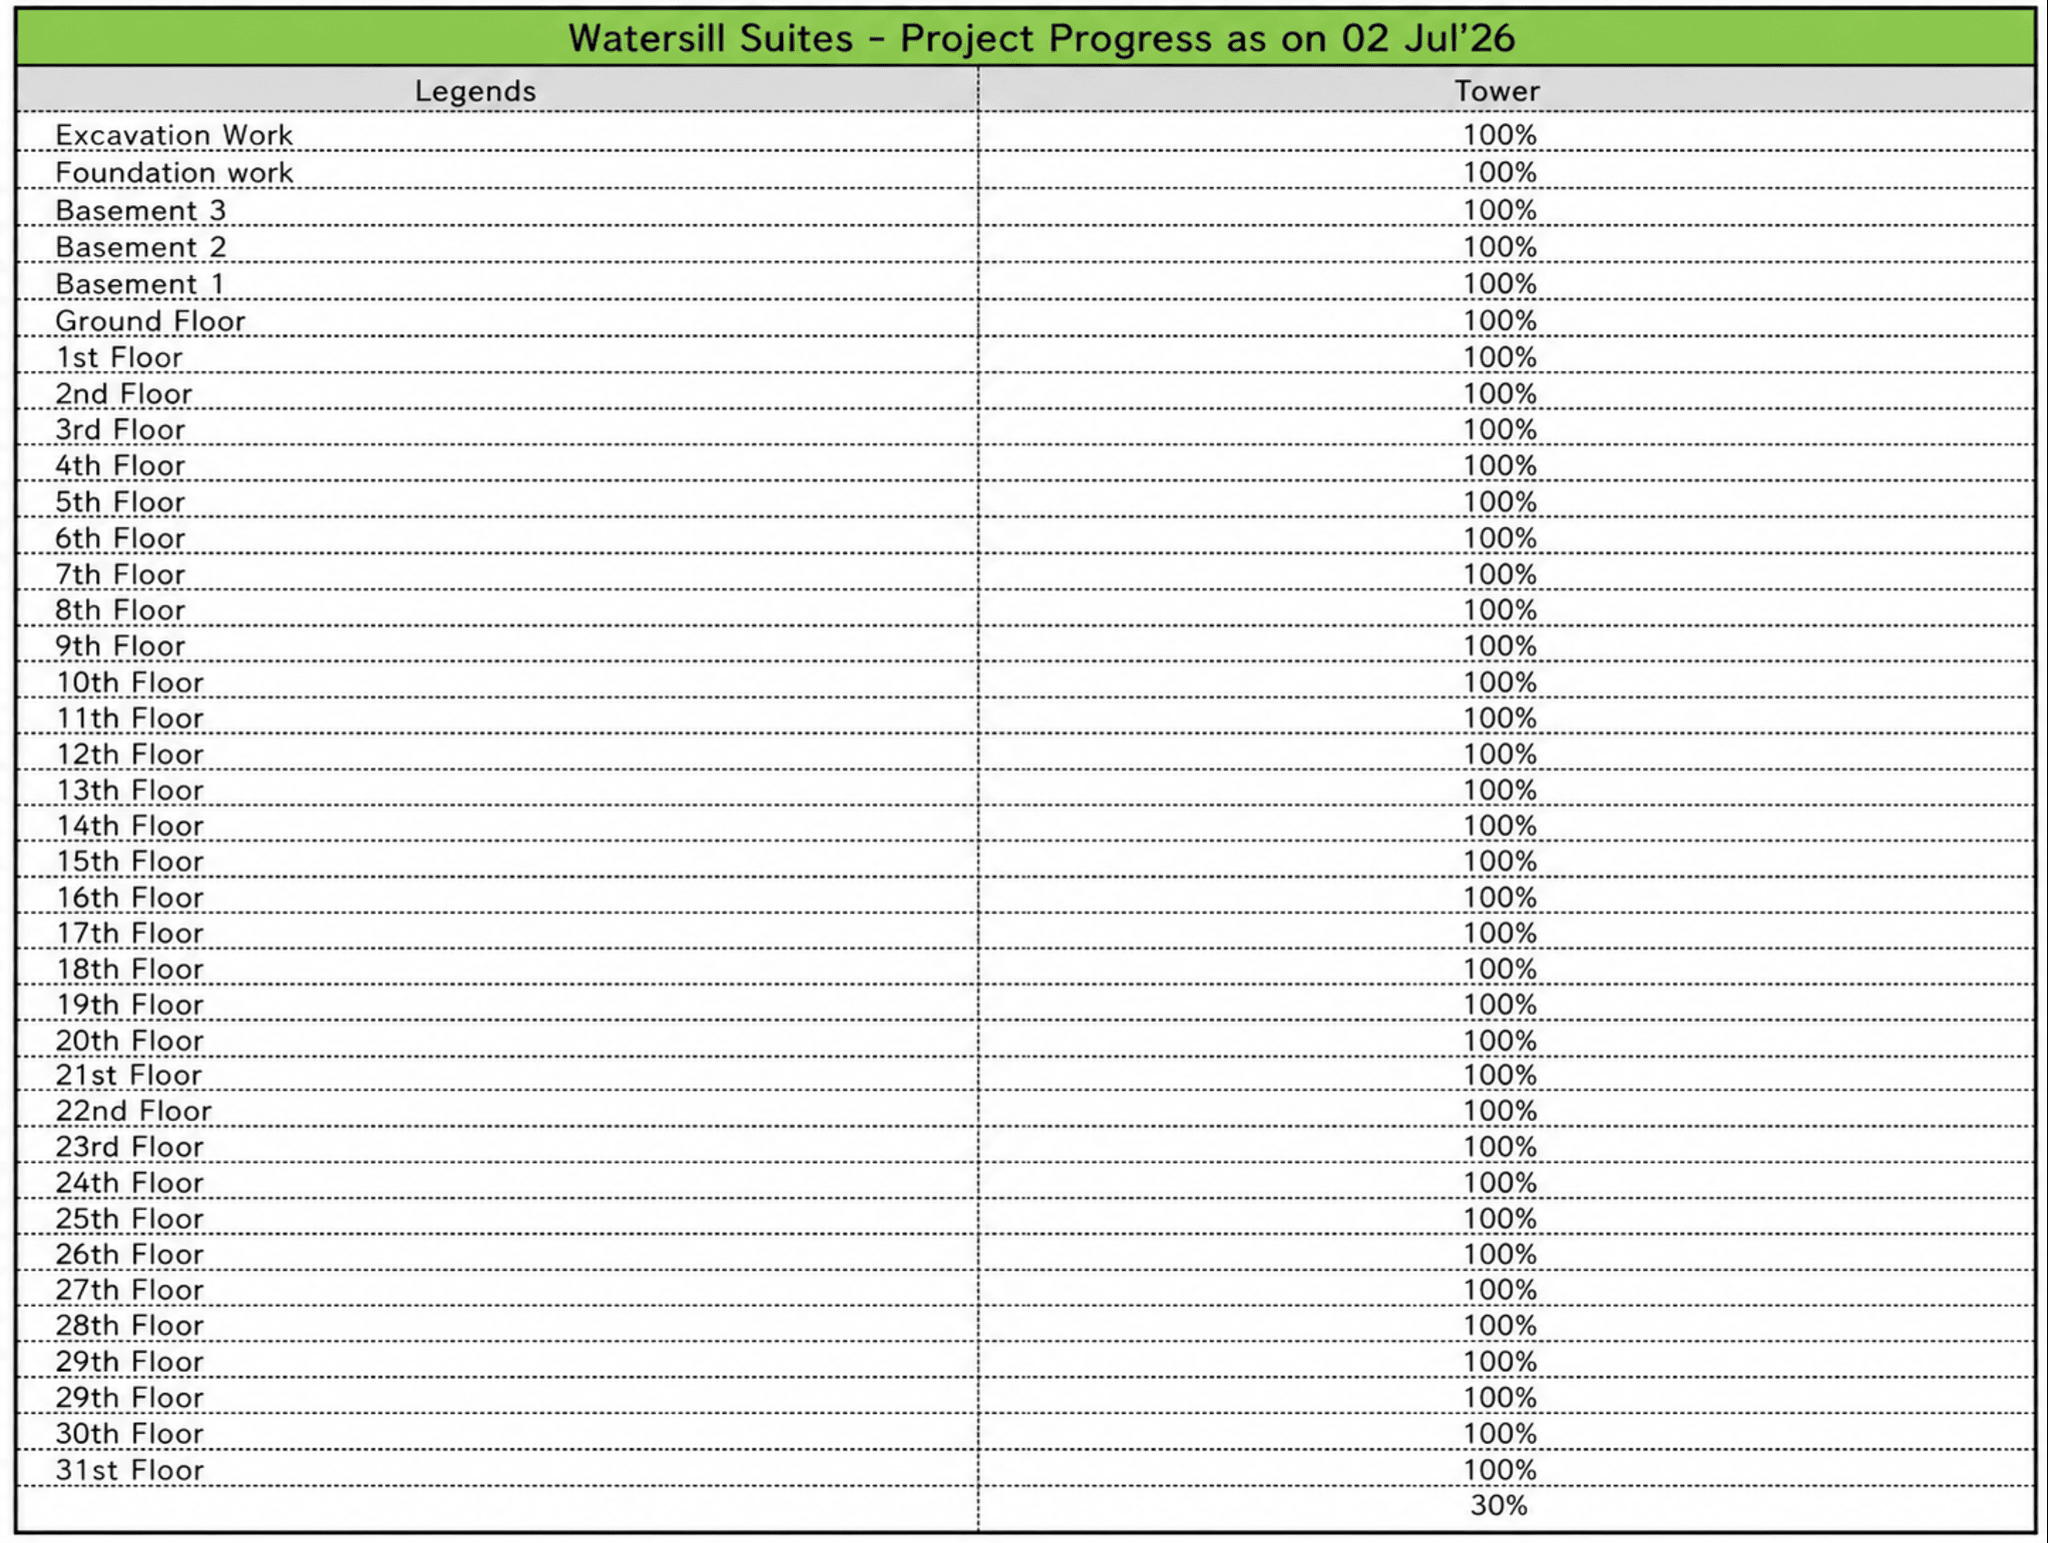Click the 100% value for Ground Floor
Viewport: 2048px width, 1543px height.
[1500, 321]
